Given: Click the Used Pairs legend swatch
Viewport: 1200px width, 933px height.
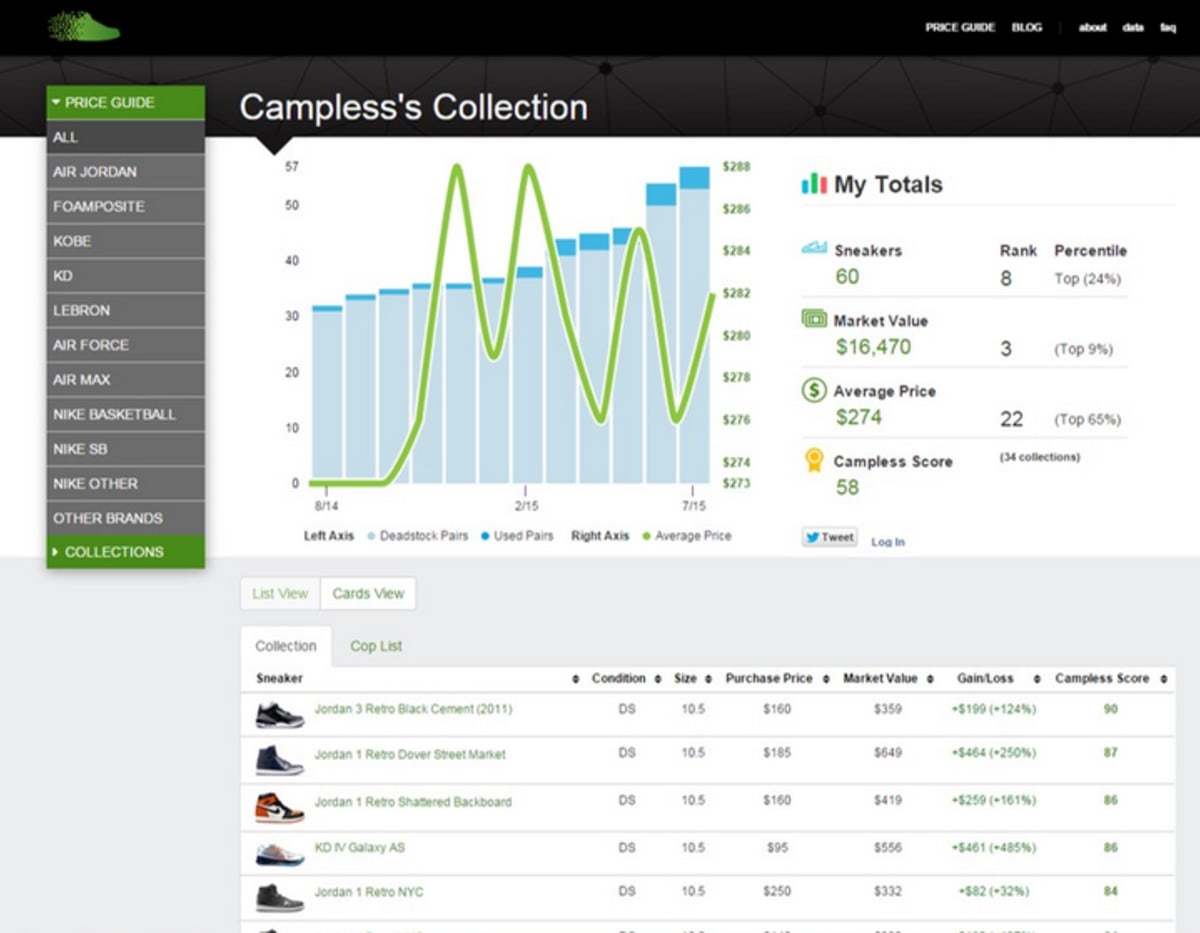Looking at the screenshot, I should [x=485, y=536].
